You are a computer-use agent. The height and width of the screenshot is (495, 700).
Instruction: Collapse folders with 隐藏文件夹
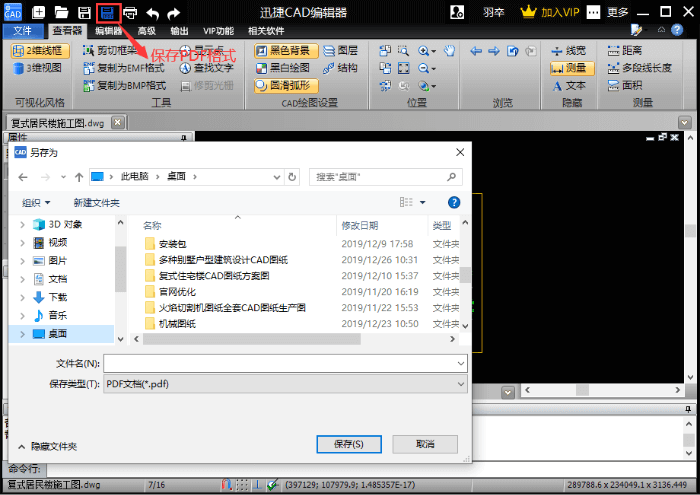[47, 446]
